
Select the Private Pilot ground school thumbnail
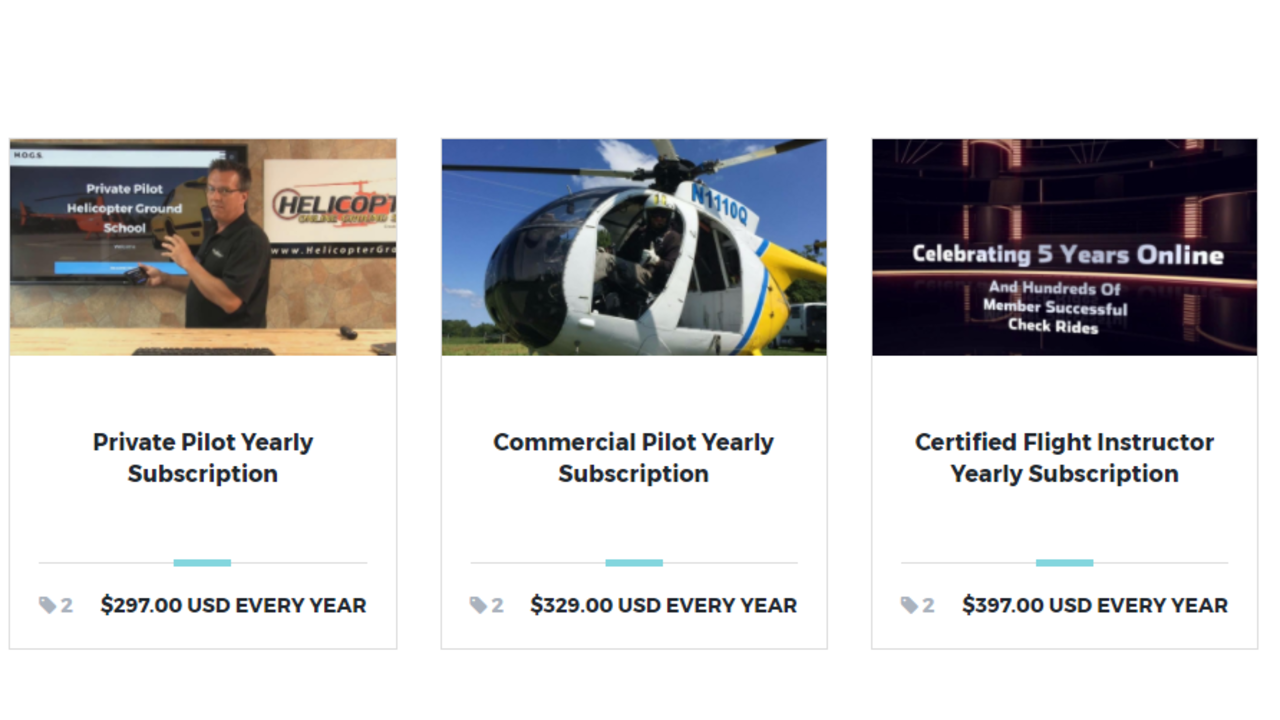pos(203,247)
